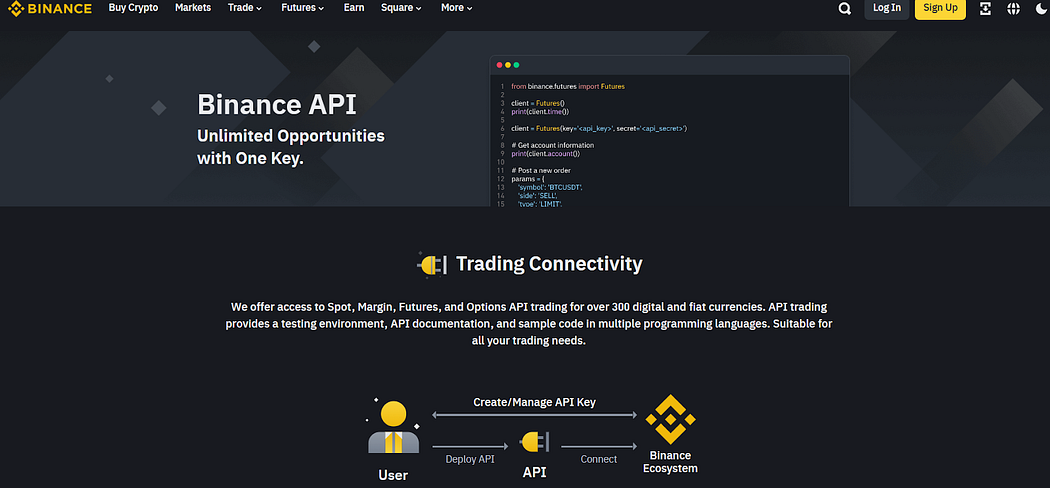This screenshot has height=488, width=1050.
Task: Open the language globe icon
Action: tap(1014, 9)
